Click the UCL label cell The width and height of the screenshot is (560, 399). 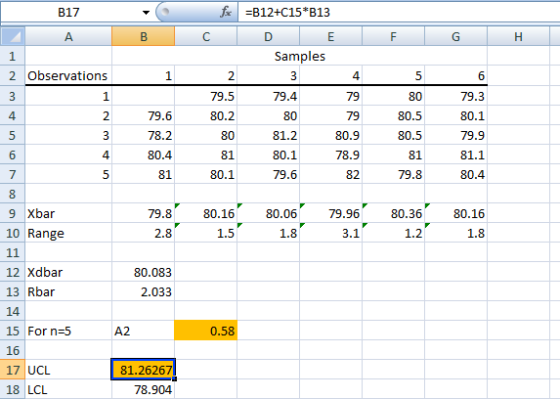point(68,370)
